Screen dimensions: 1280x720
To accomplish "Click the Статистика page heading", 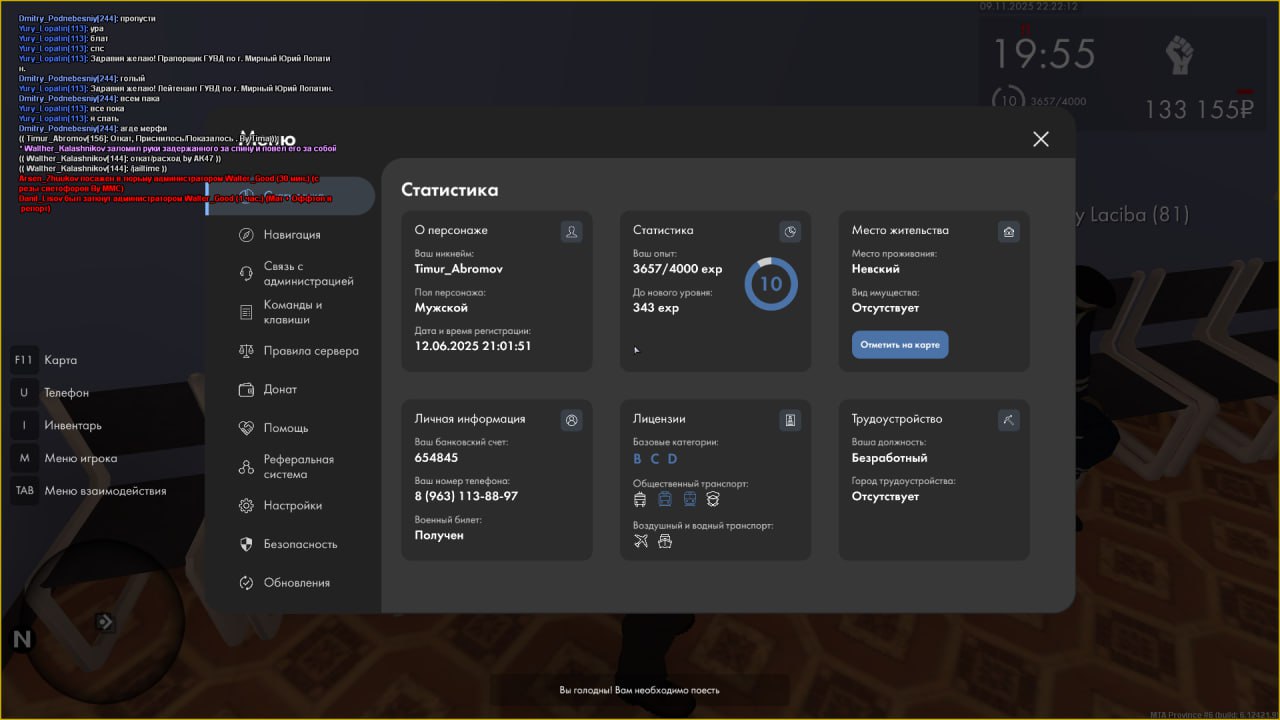I will tap(450, 190).
